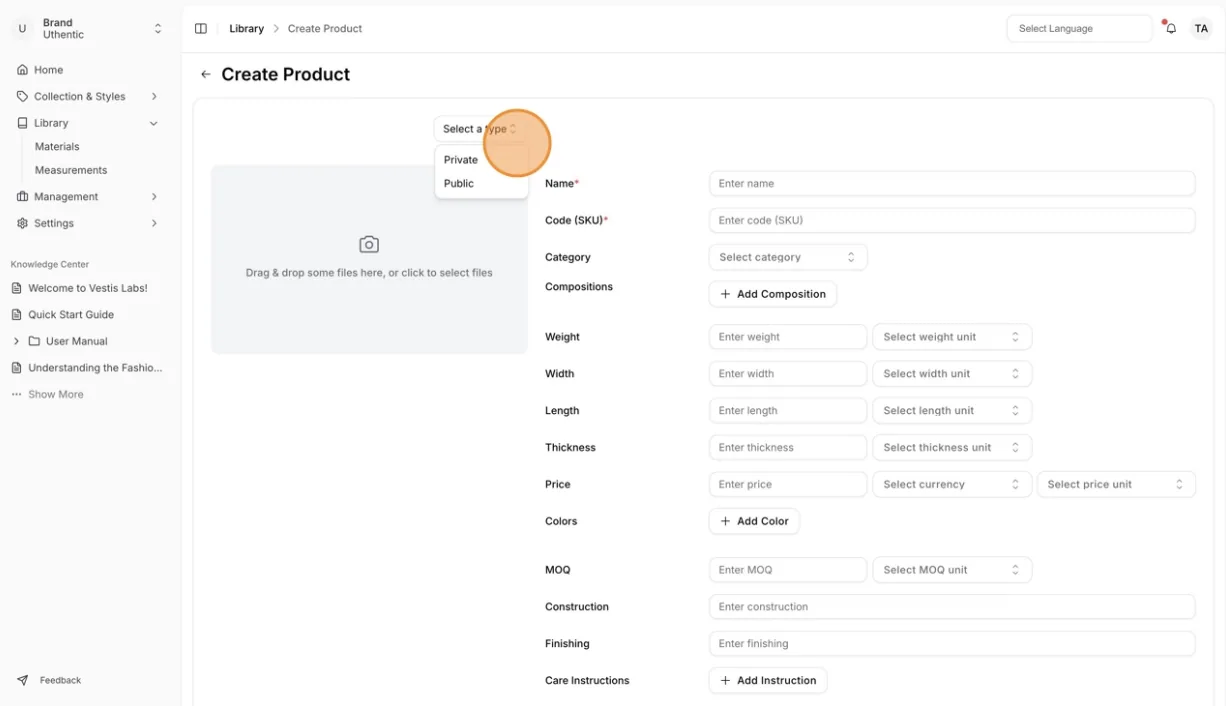This screenshot has width=1226, height=706.
Task: Toggle the sidebar panel icon
Action: pos(201,29)
